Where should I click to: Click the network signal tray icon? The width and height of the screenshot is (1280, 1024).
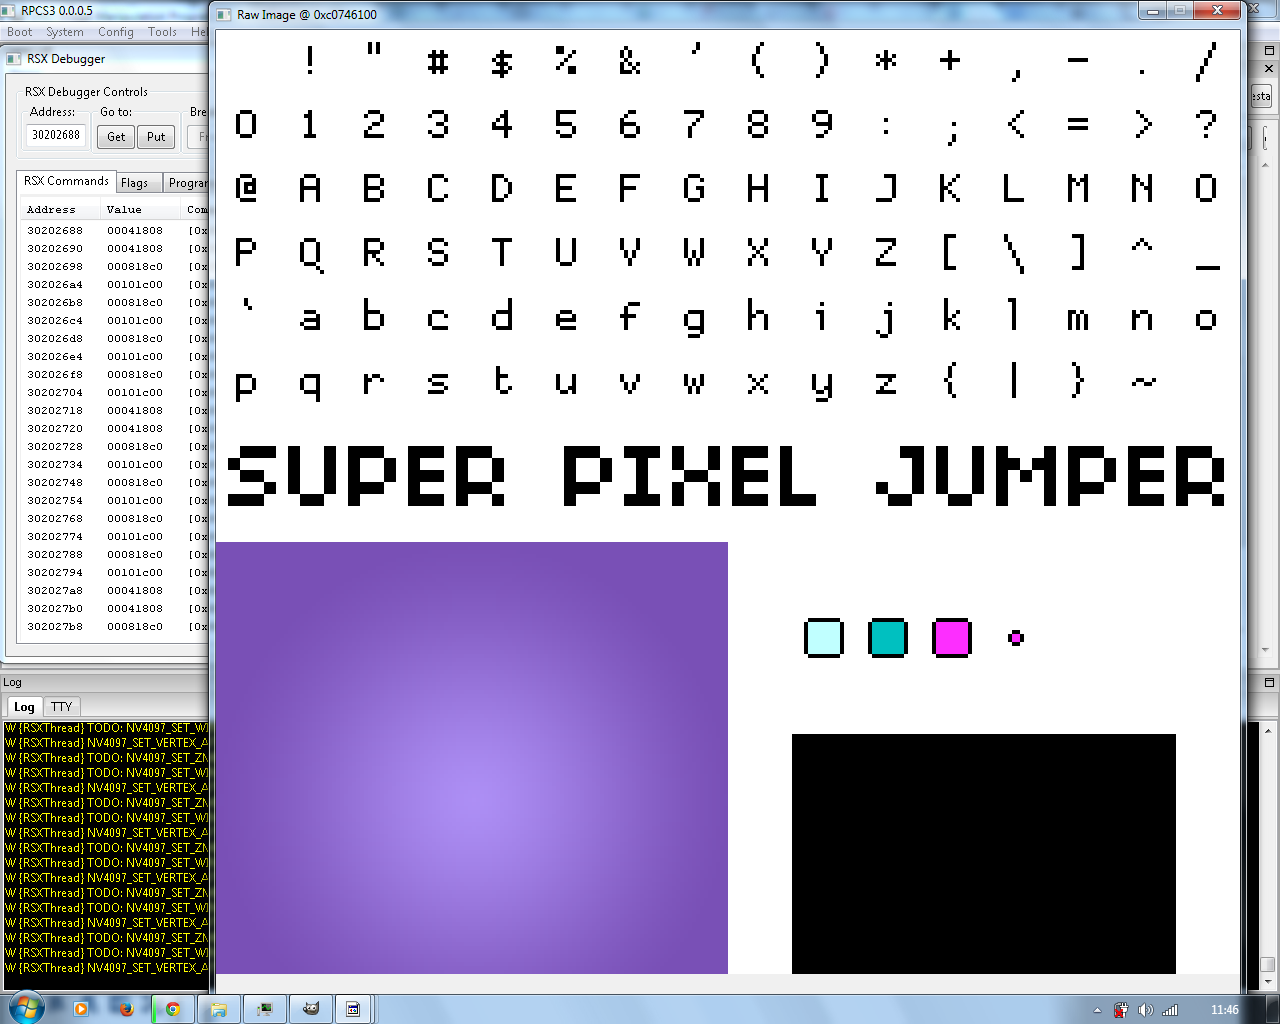[1169, 1010]
